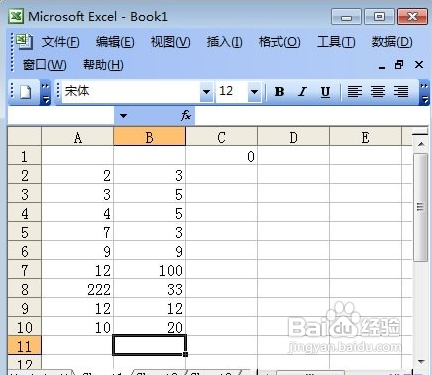Click the New blank workbook icon
This screenshot has height=375, width=432.
tap(26, 91)
